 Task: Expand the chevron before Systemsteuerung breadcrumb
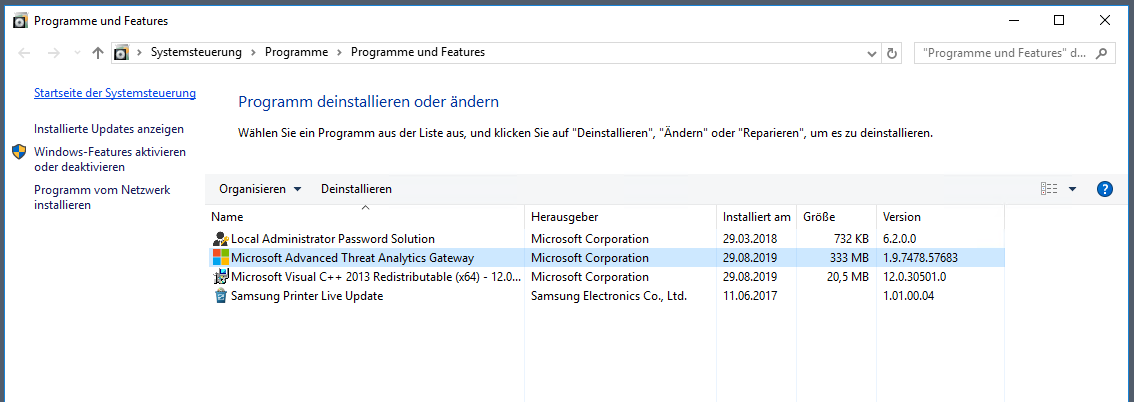[139, 53]
